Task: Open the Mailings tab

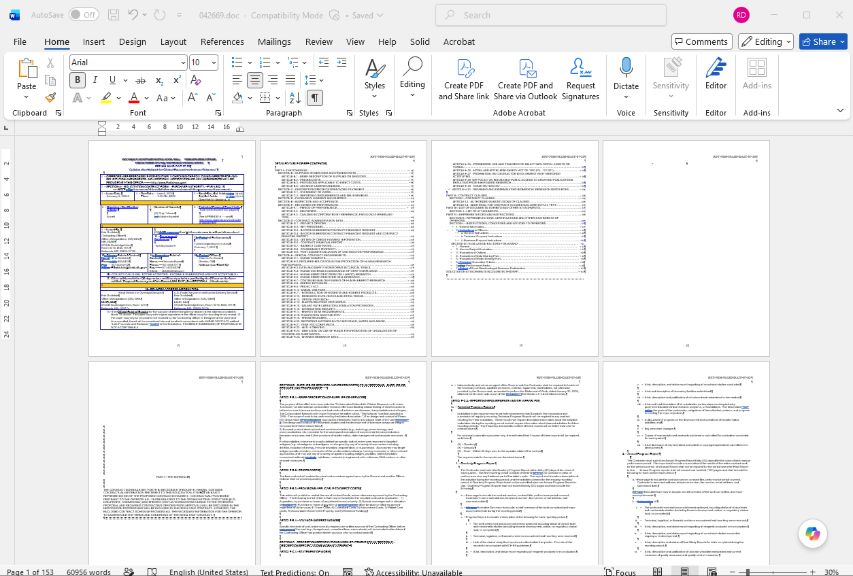Action: [274, 42]
